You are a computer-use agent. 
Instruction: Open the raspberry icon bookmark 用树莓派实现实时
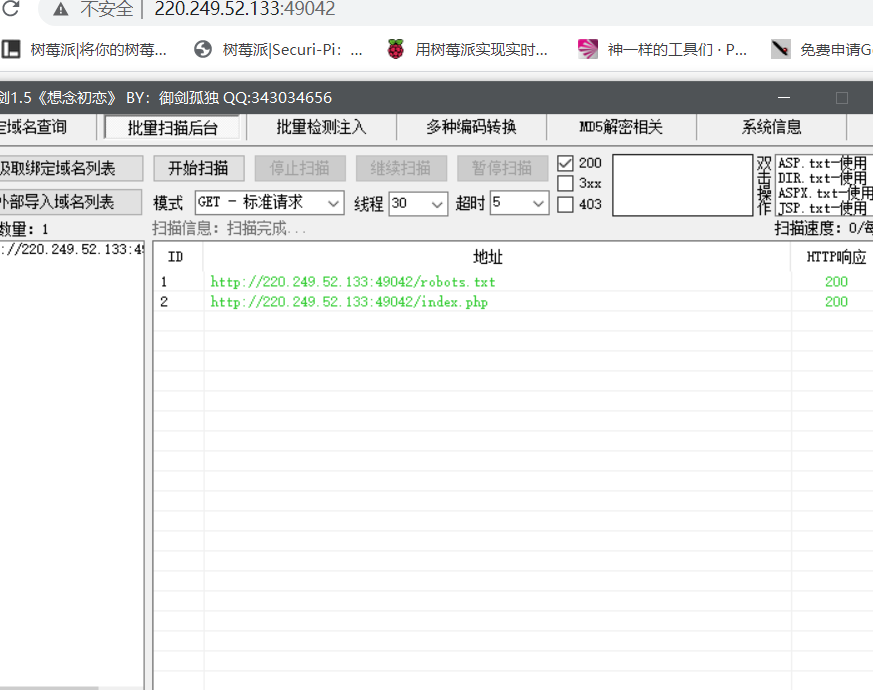point(396,49)
